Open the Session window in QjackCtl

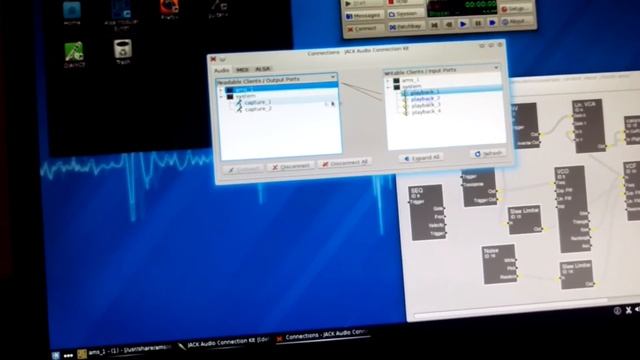coord(404,14)
